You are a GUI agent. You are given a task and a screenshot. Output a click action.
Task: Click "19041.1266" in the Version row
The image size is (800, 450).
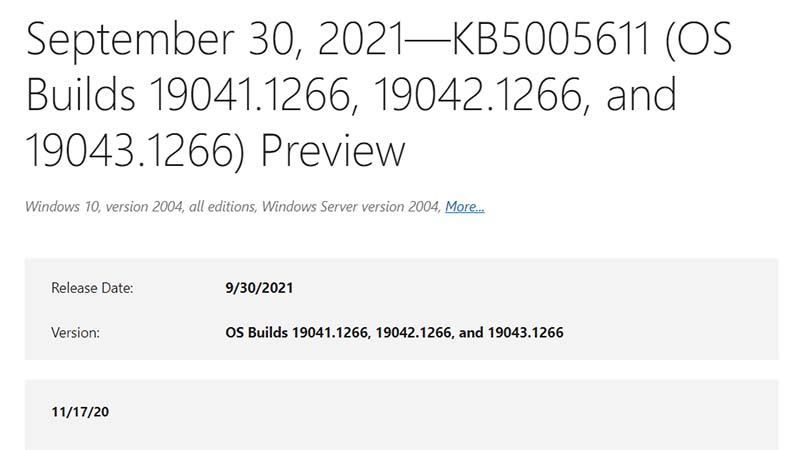tap(331, 332)
